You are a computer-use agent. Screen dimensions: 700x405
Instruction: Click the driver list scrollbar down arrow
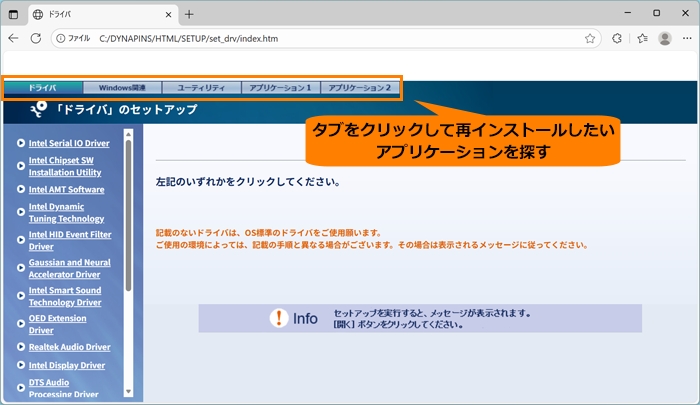[x=129, y=392]
